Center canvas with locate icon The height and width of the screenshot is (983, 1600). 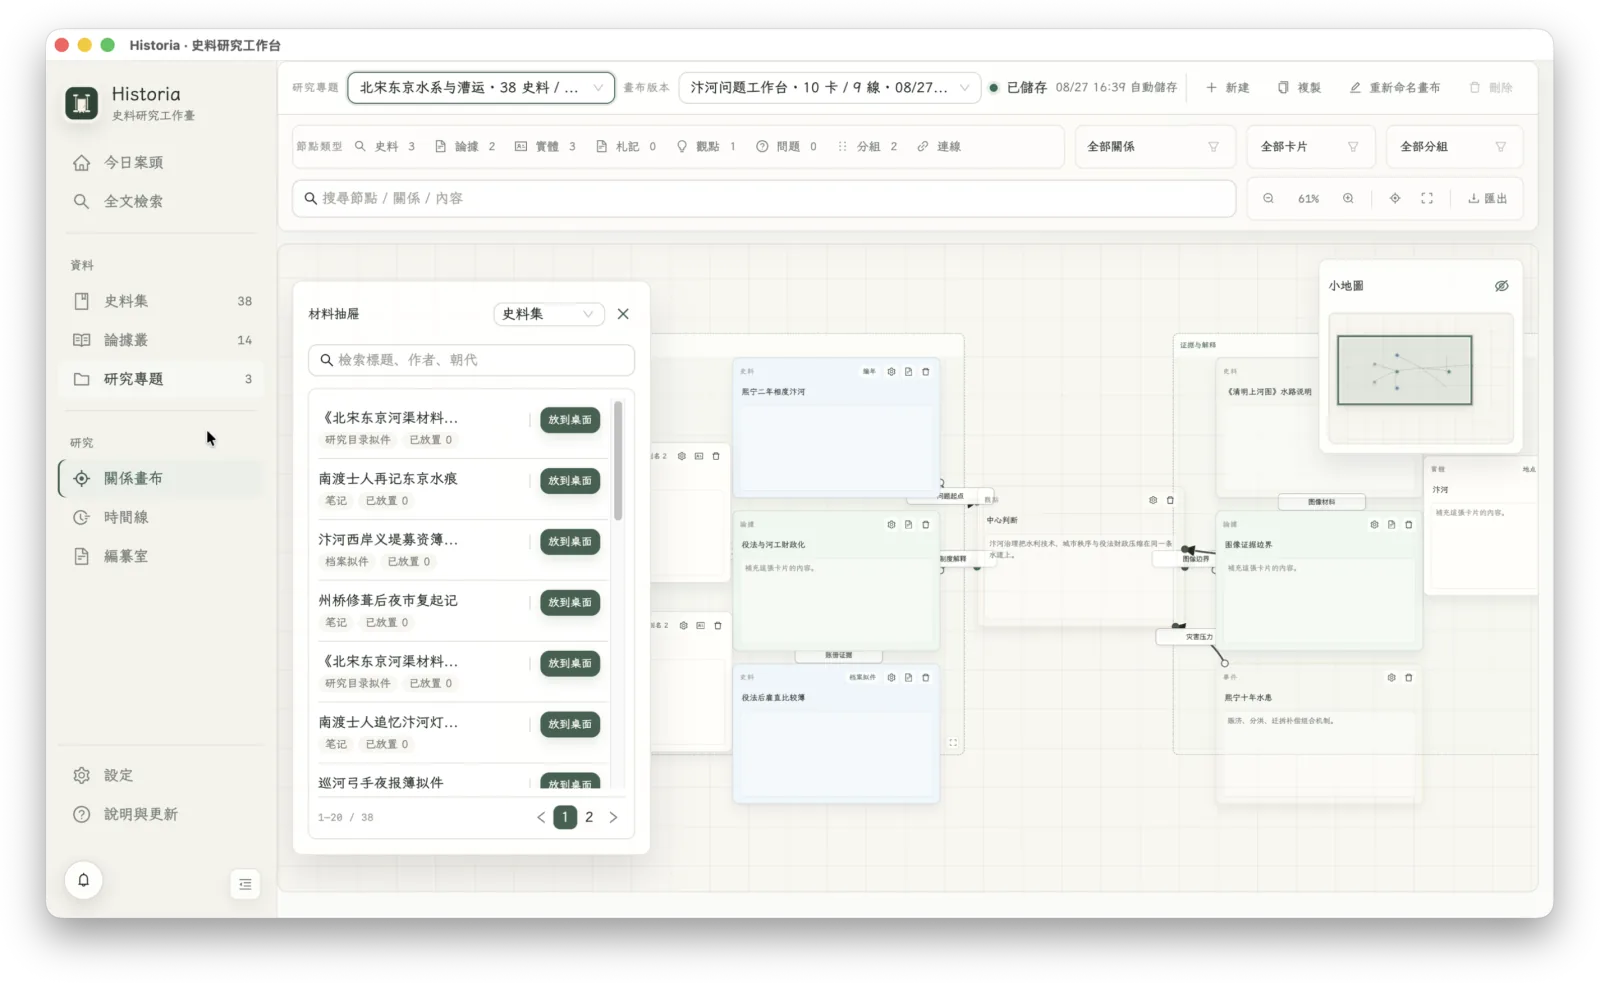coord(1395,198)
